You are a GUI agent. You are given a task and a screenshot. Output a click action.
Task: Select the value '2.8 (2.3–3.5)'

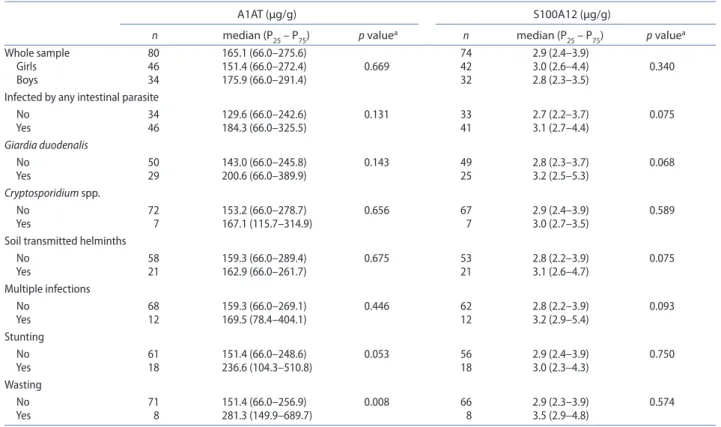[x=561, y=80]
